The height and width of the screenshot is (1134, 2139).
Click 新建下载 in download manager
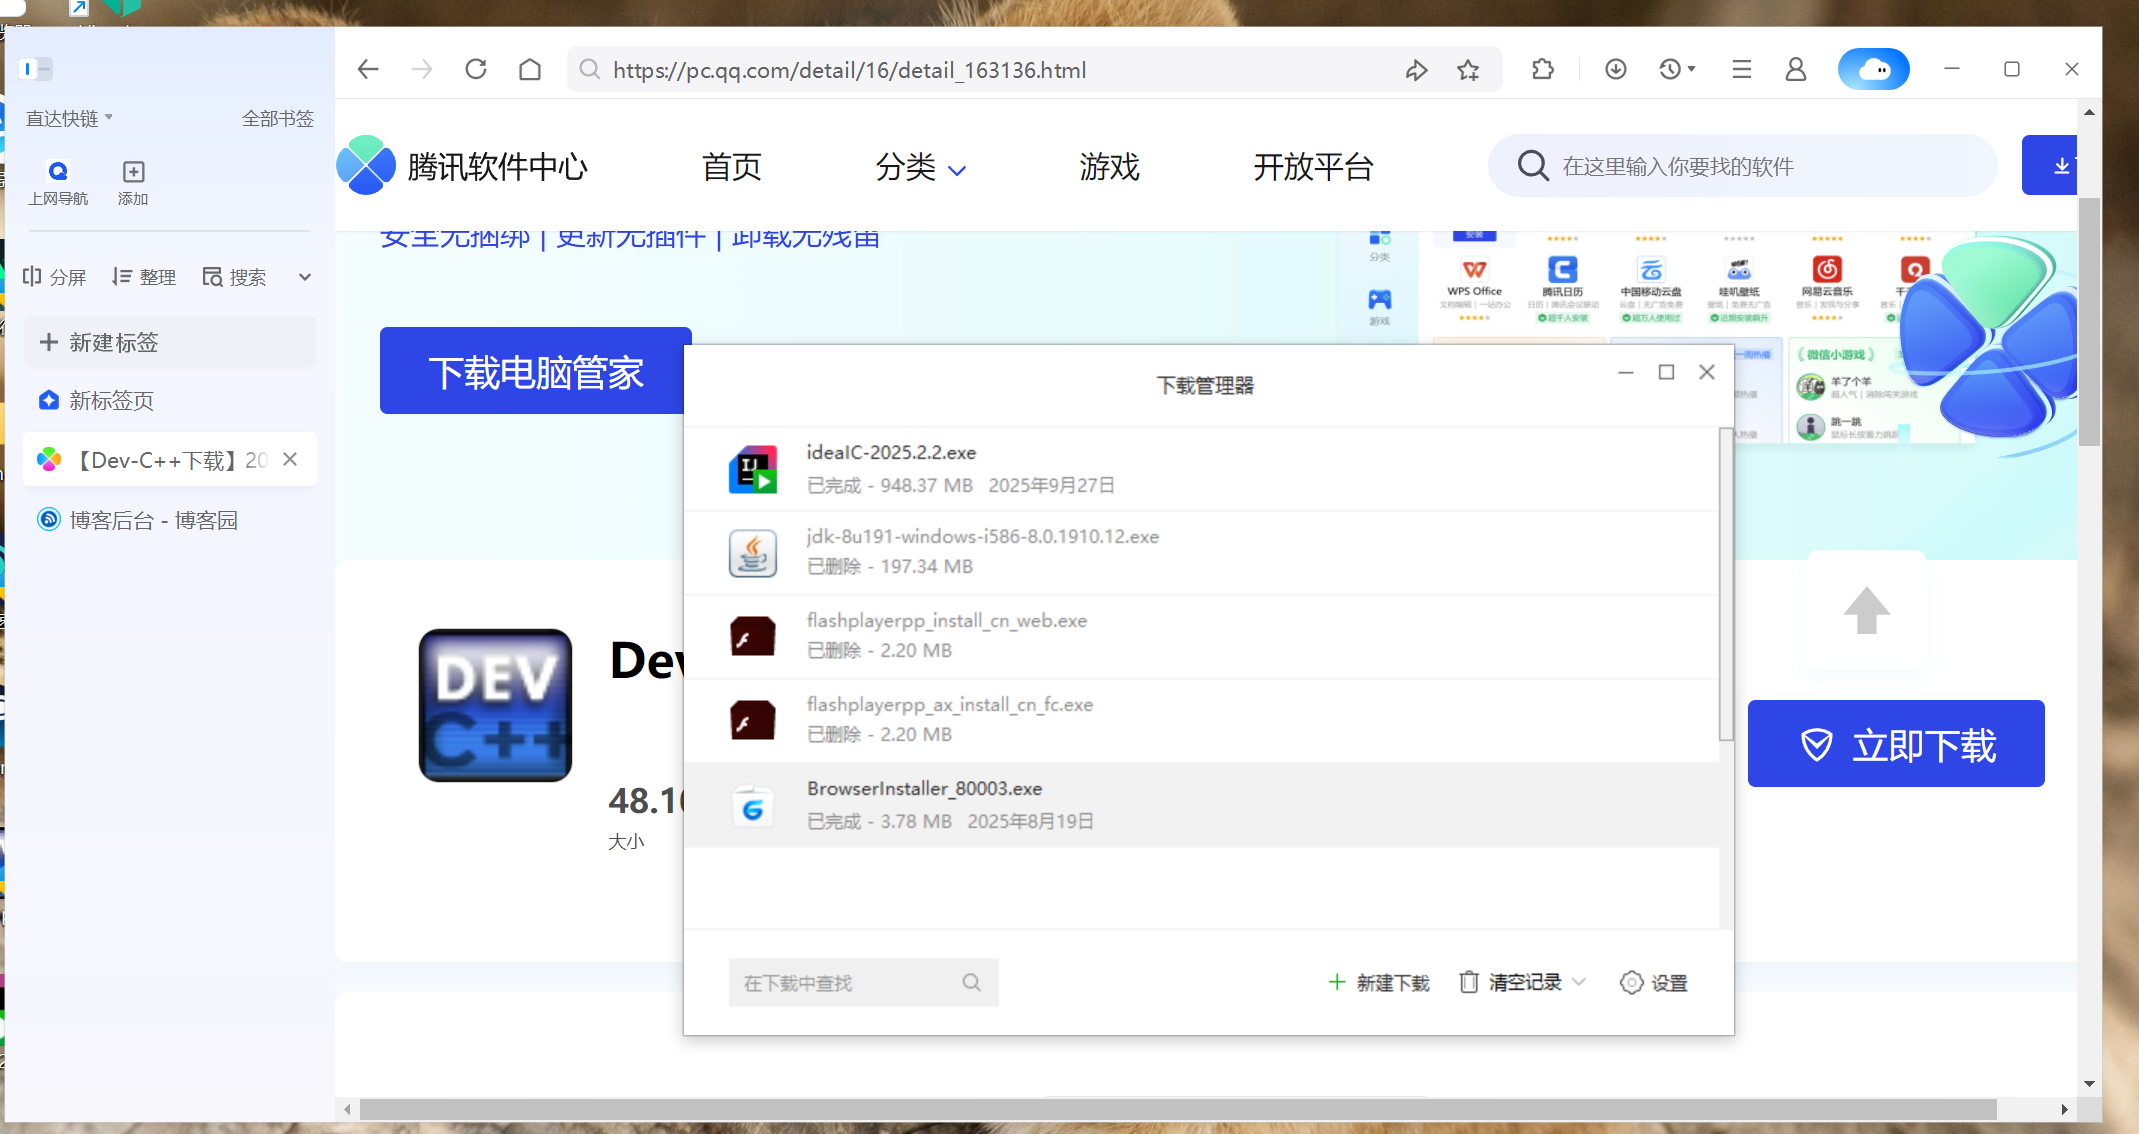pyautogui.click(x=1379, y=983)
